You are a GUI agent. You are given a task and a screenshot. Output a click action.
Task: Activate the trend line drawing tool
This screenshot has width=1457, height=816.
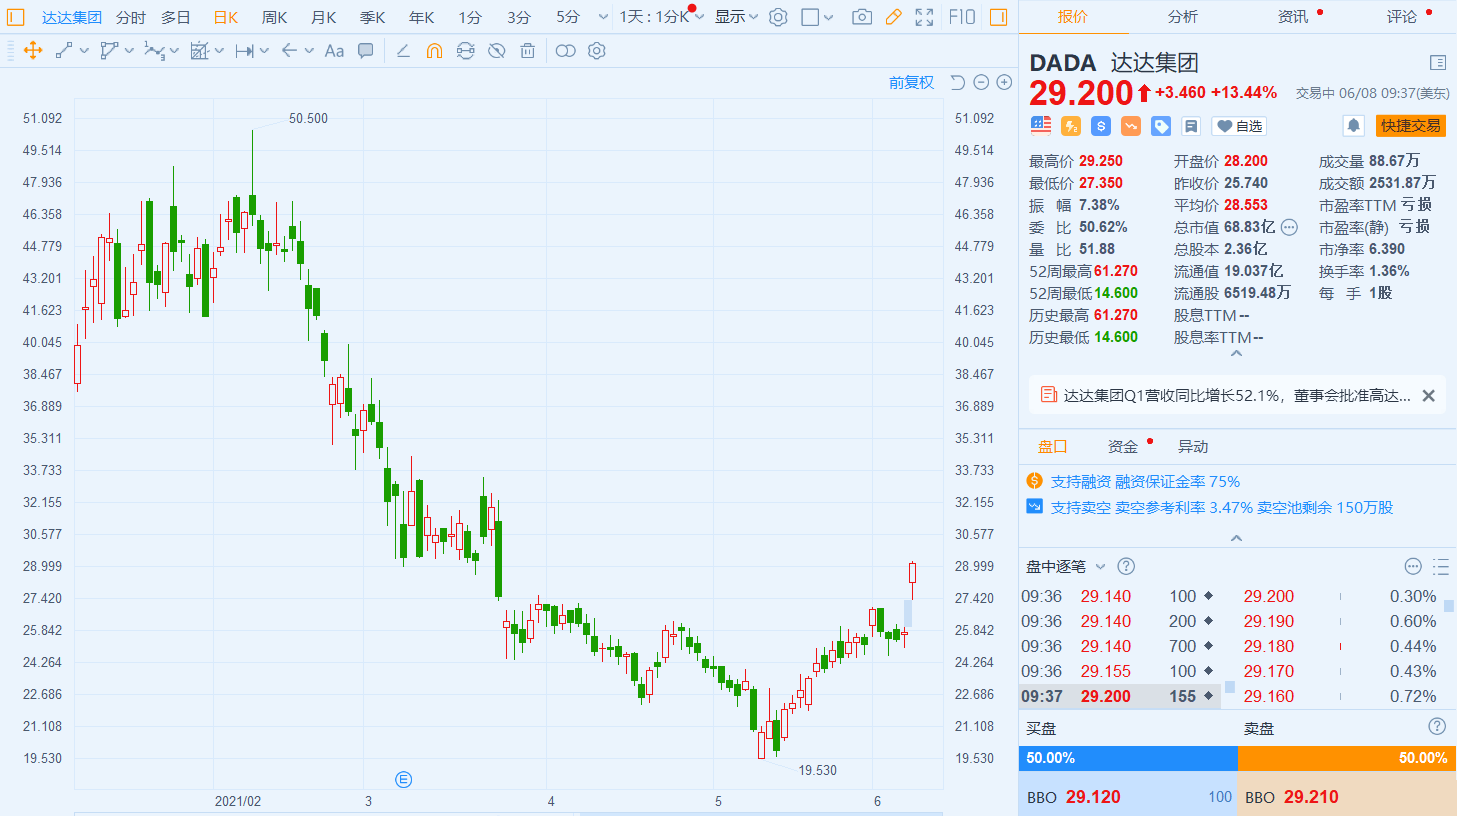coord(64,51)
